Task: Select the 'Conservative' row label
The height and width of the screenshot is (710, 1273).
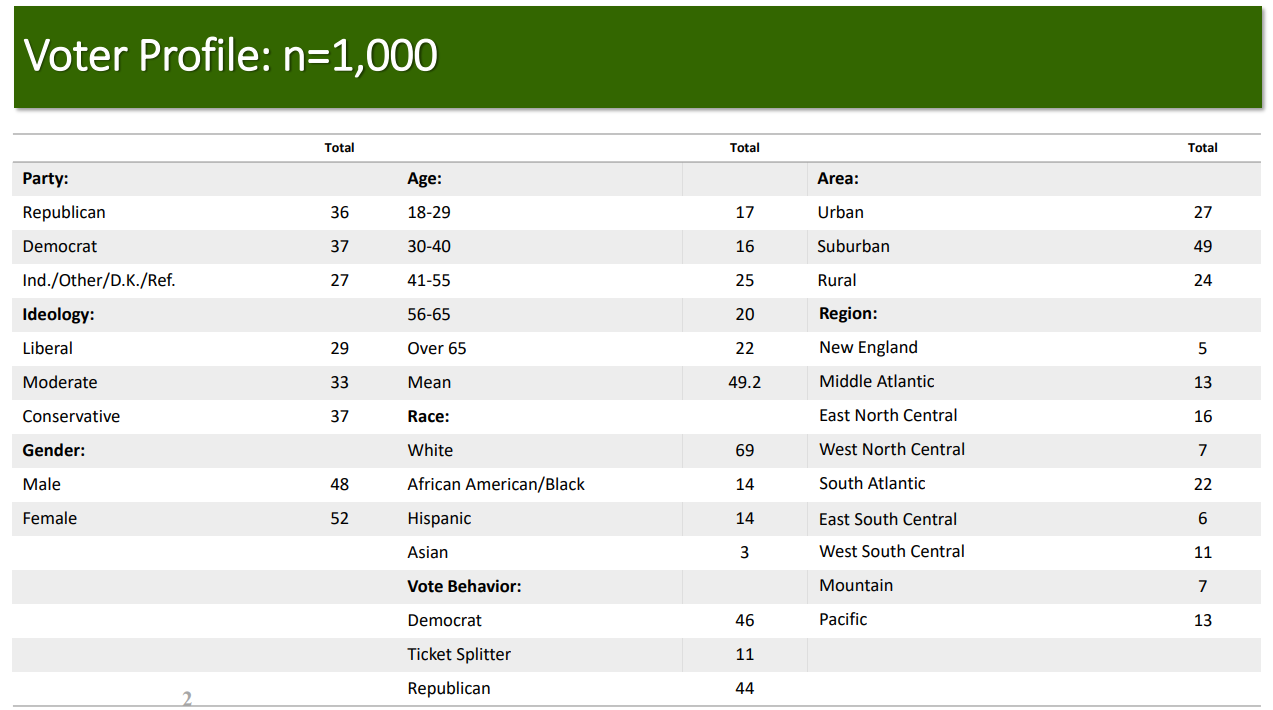Action: click(71, 417)
